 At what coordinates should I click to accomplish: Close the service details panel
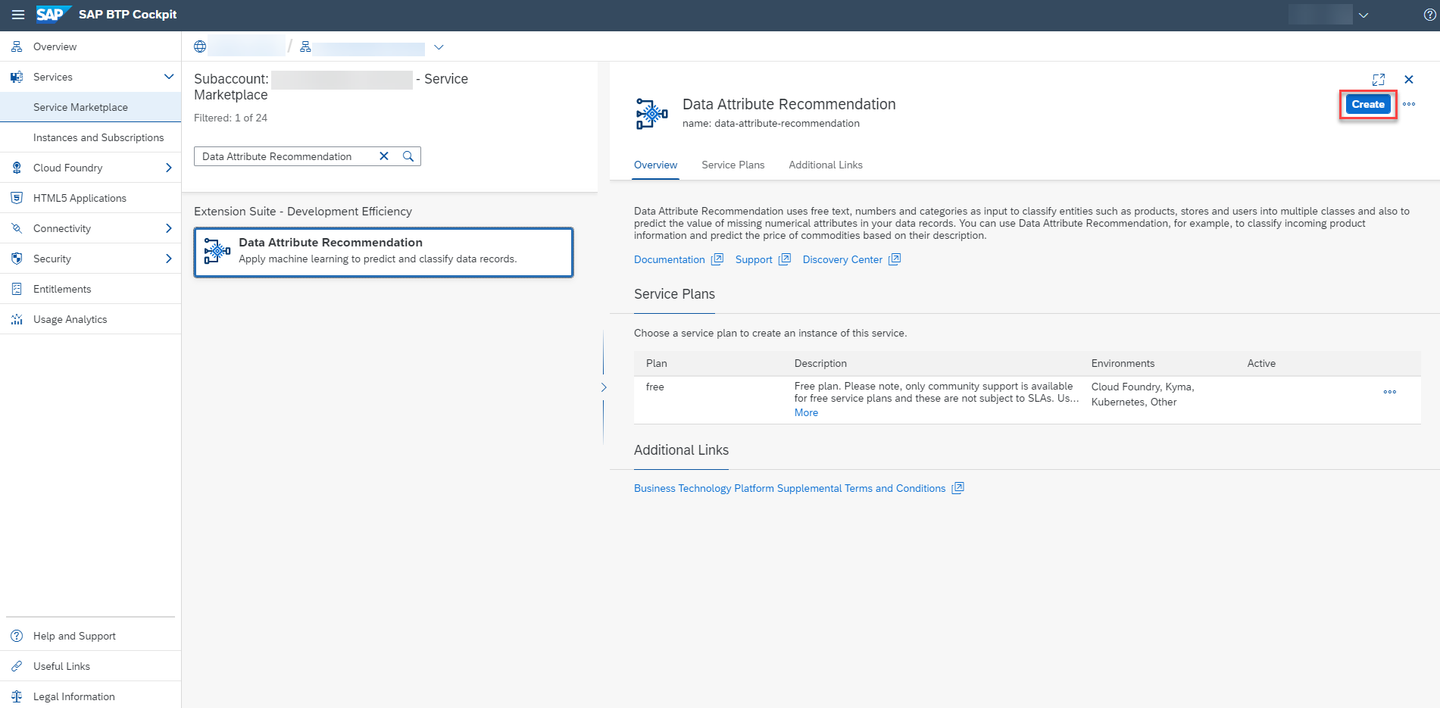(1409, 79)
